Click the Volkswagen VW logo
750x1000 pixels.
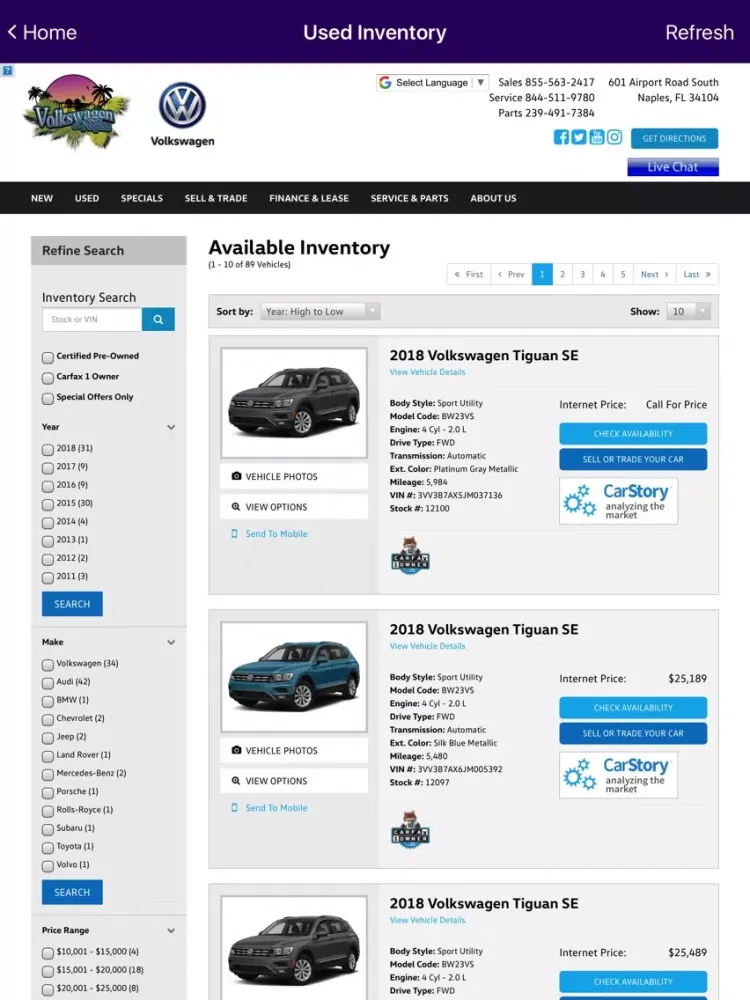pyautogui.click(x=182, y=114)
